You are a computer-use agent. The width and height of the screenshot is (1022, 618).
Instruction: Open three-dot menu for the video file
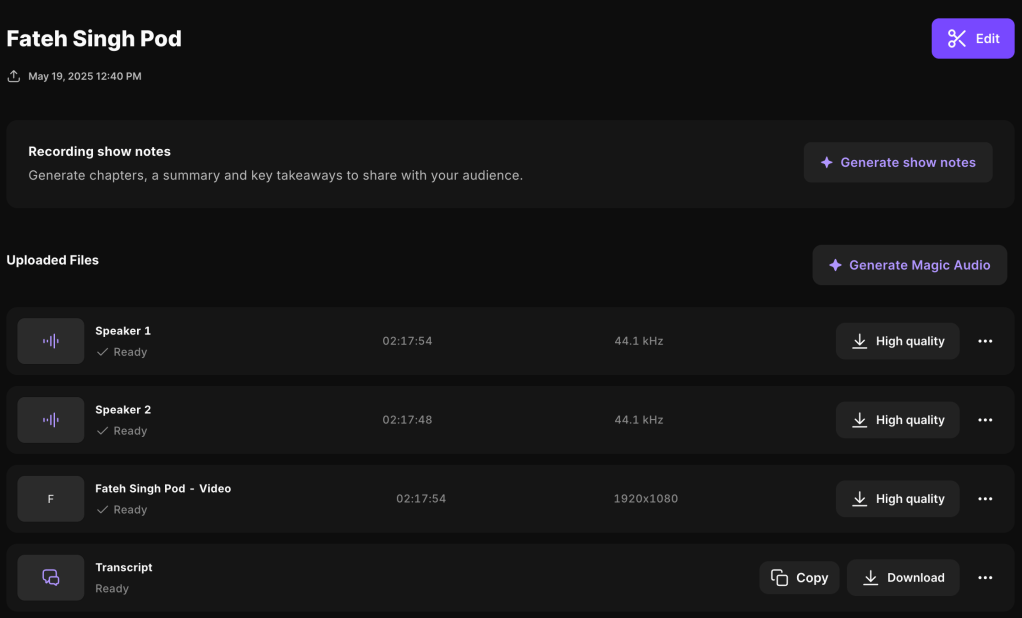(985, 499)
